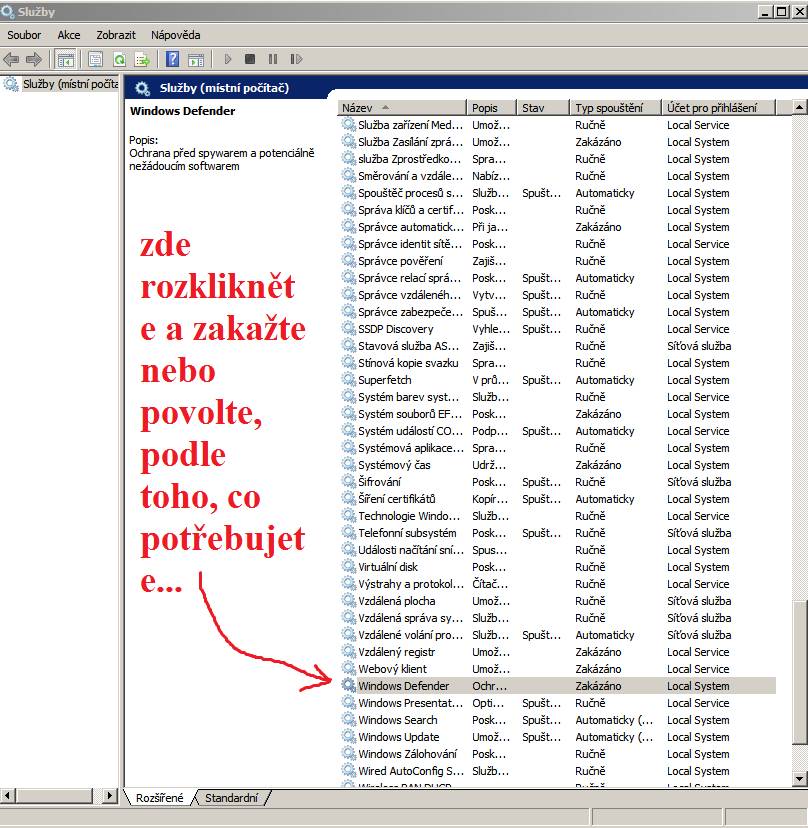Open the Akce menu
Viewport: 808px width, 828px height.
[x=69, y=35]
